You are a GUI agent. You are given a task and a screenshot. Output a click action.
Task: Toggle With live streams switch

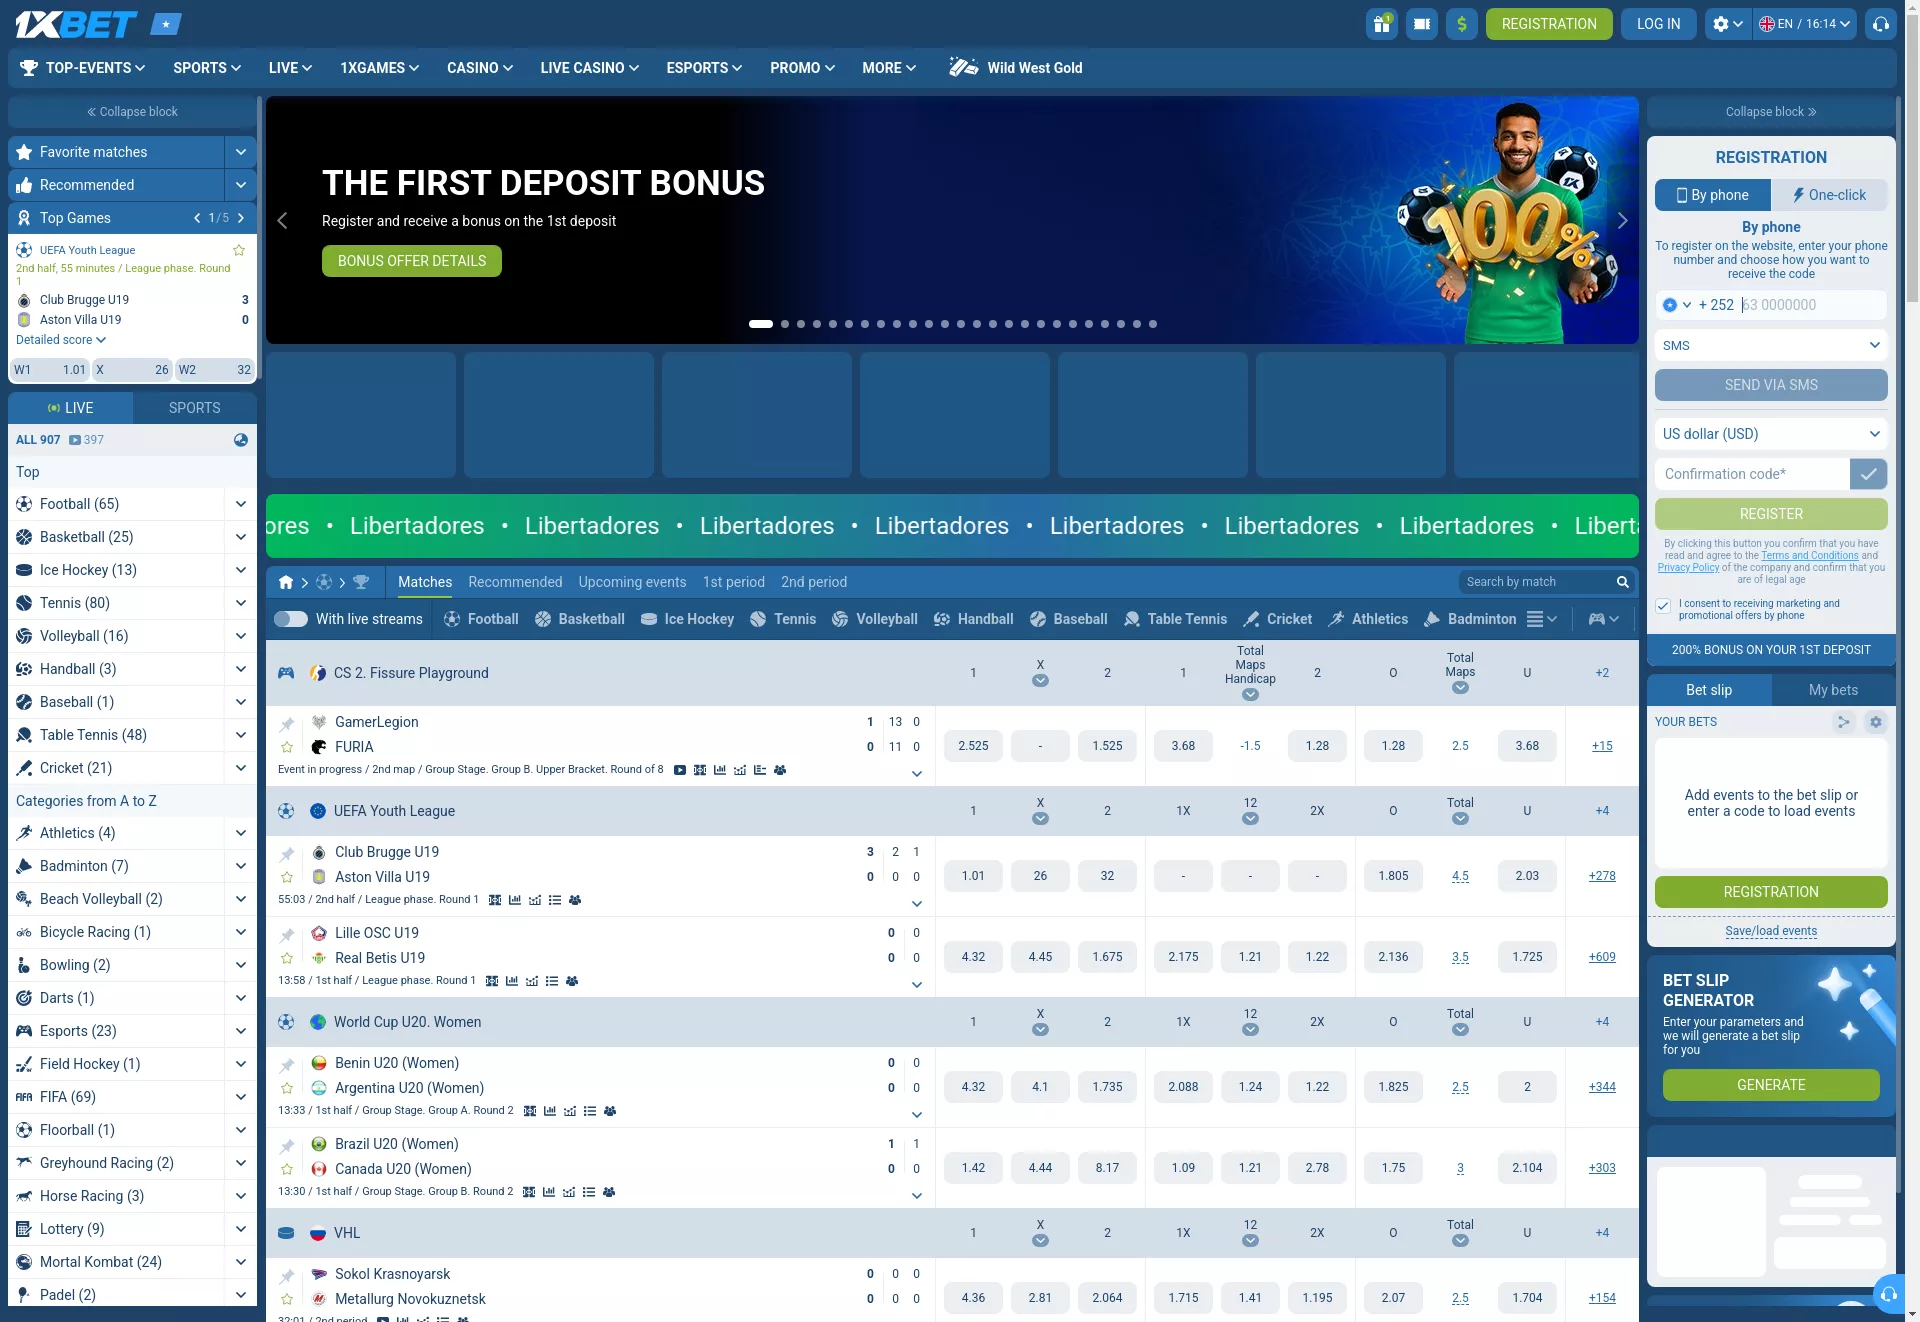tap(291, 619)
